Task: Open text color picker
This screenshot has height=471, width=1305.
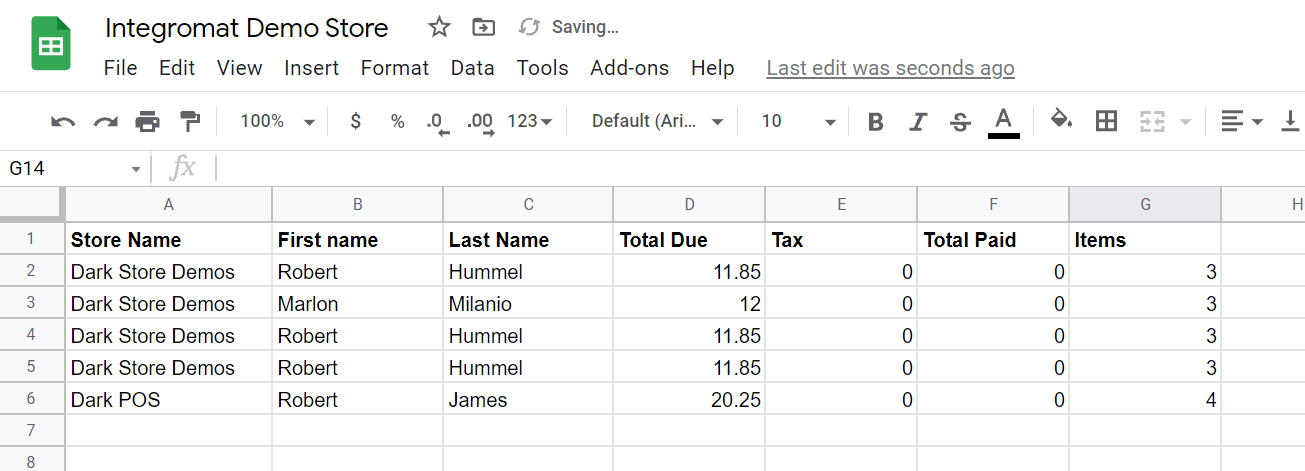Action: click(1003, 122)
